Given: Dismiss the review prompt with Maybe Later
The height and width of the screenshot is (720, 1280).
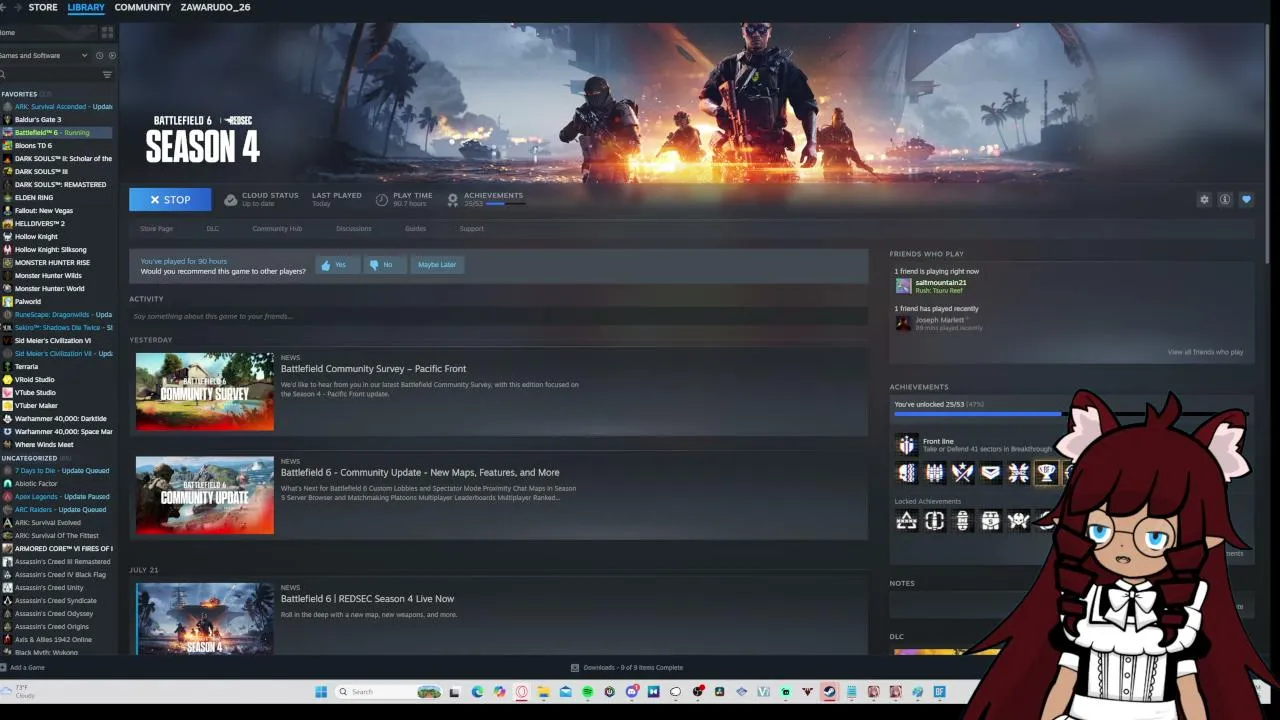Looking at the screenshot, I should point(437,265).
